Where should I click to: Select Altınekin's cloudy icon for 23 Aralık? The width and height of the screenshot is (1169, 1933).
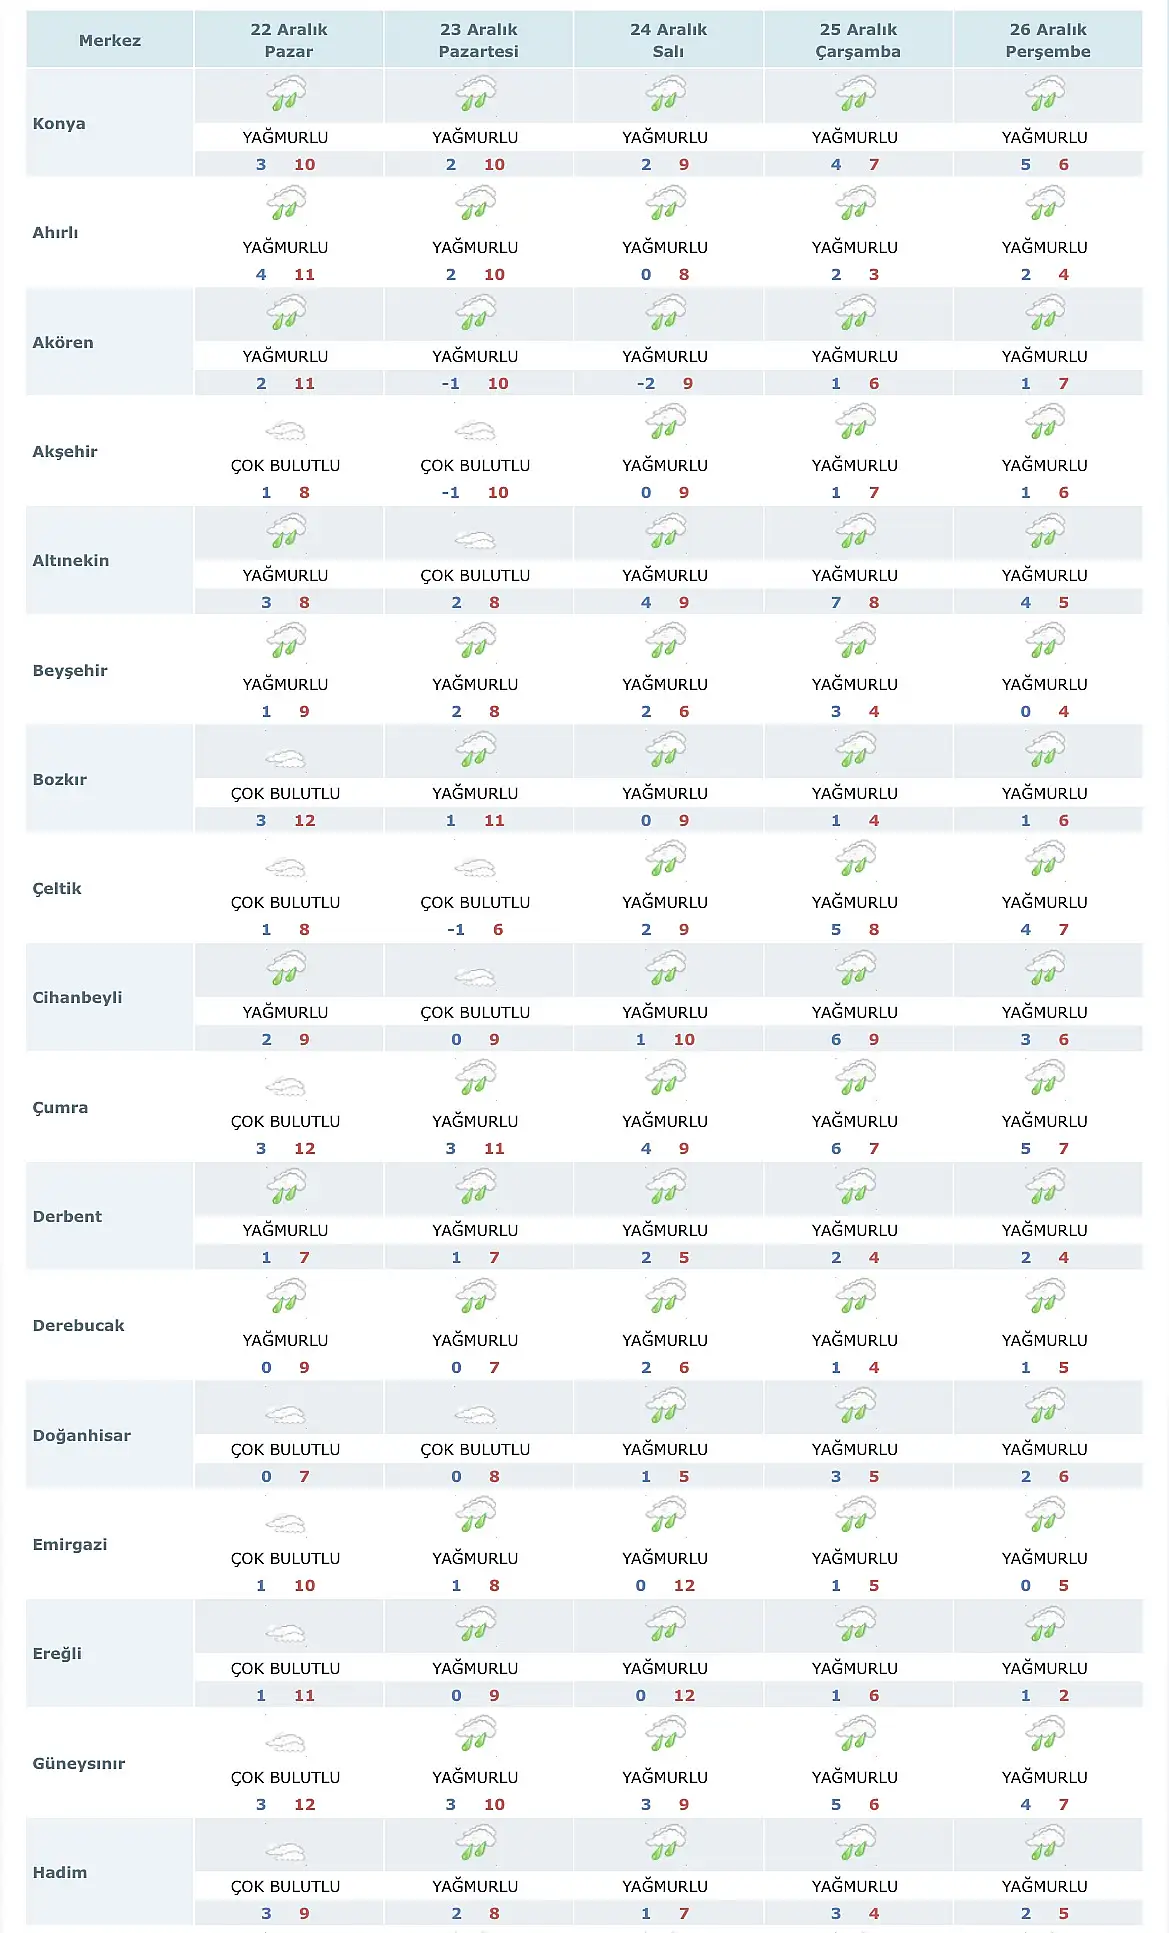coord(475,541)
